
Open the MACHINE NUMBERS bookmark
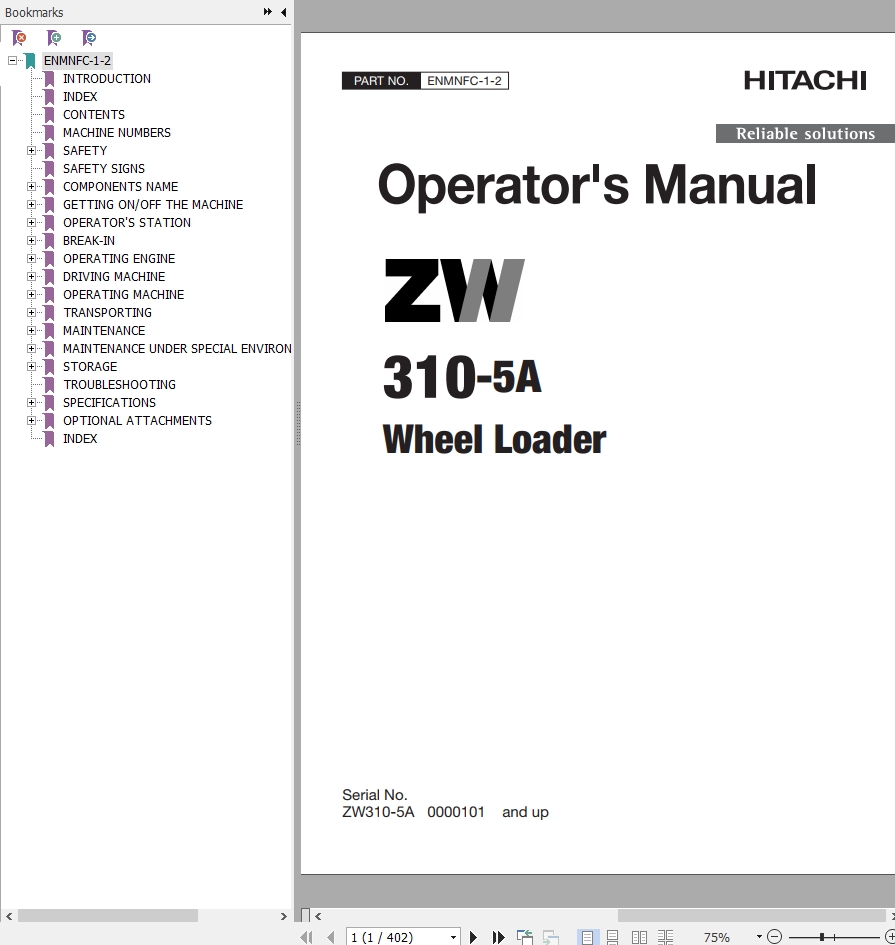click(x=117, y=133)
